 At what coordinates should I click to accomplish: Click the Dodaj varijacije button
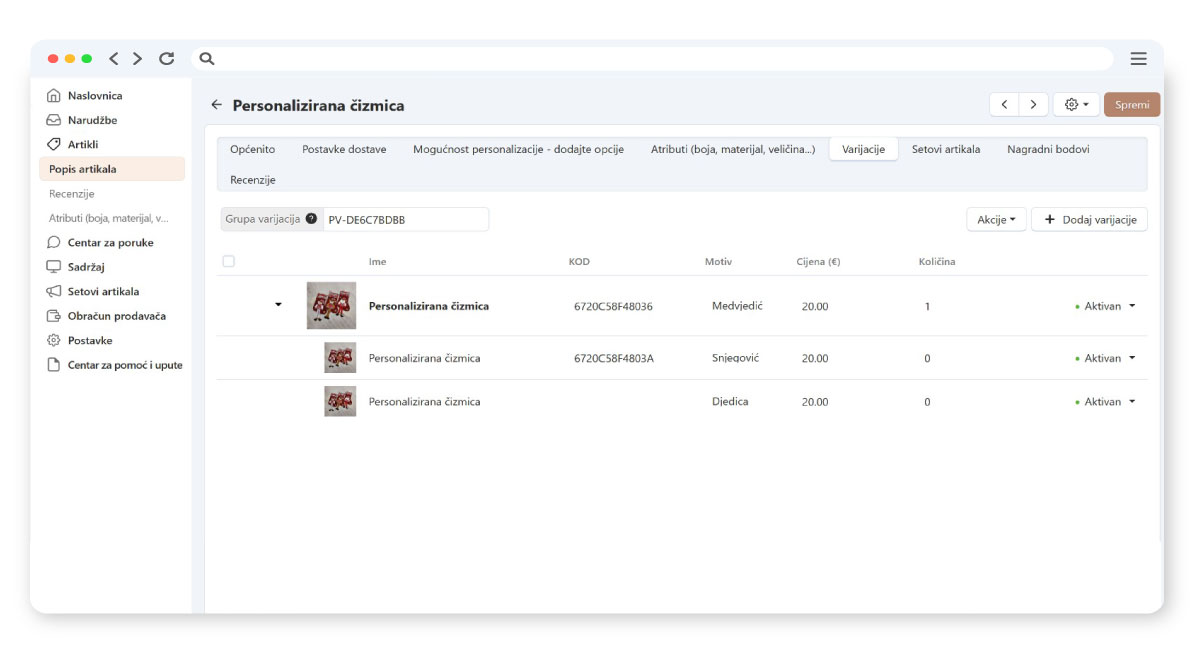[1089, 220]
